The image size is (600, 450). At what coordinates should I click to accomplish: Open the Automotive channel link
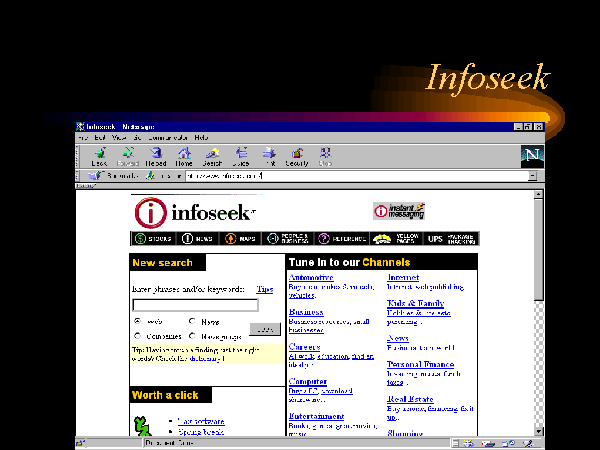[x=310, y=277]
